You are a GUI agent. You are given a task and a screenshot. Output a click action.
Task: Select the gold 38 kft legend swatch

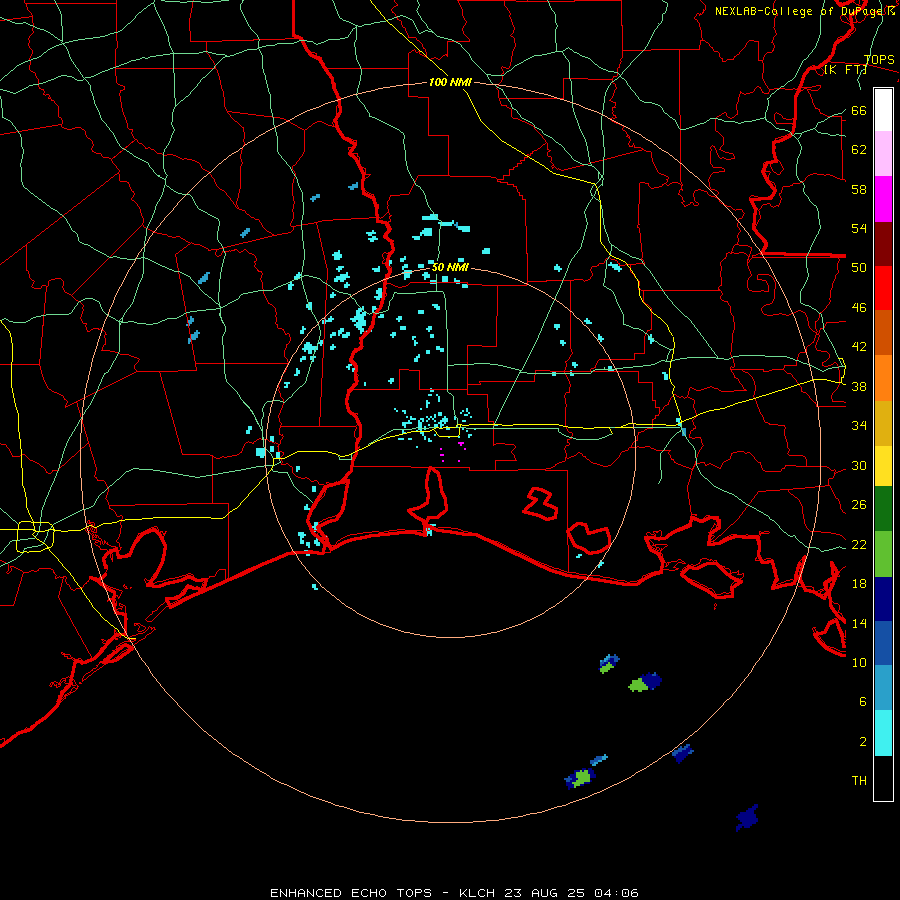point(883,423)
